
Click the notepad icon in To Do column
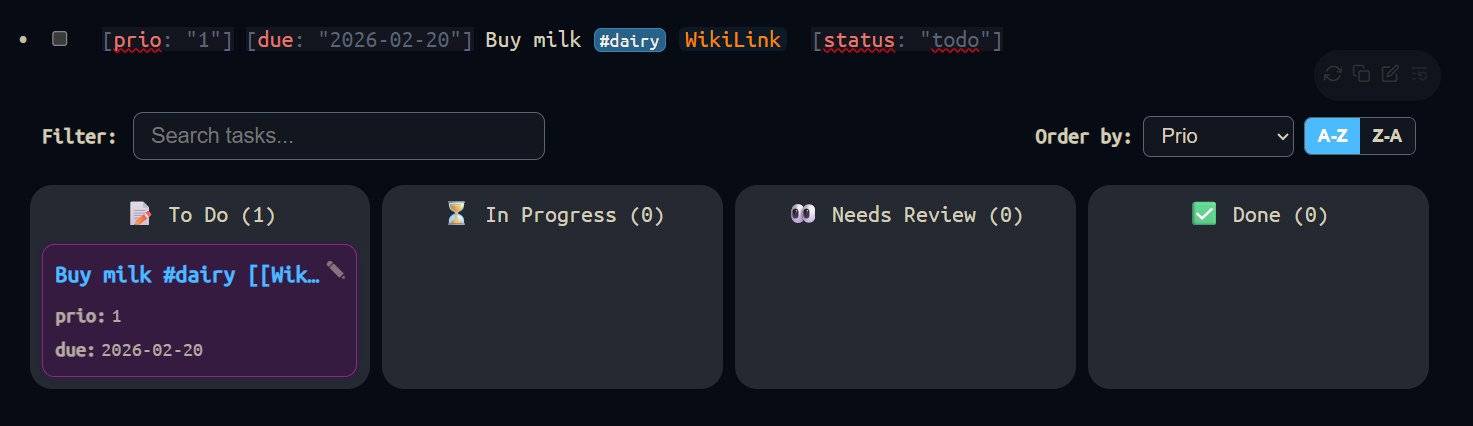(x=140, y=214)
